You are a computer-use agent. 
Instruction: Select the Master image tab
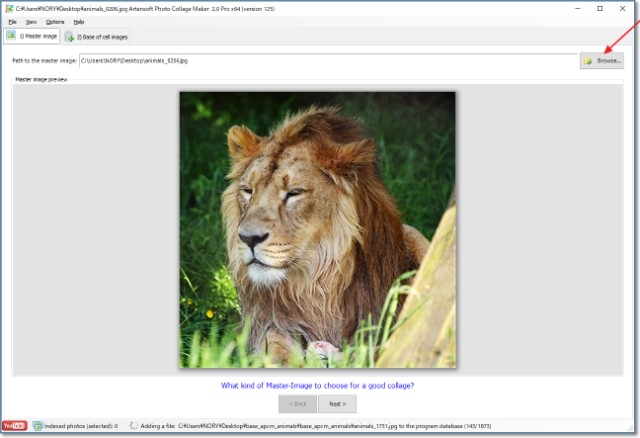(x=35, y=36)
